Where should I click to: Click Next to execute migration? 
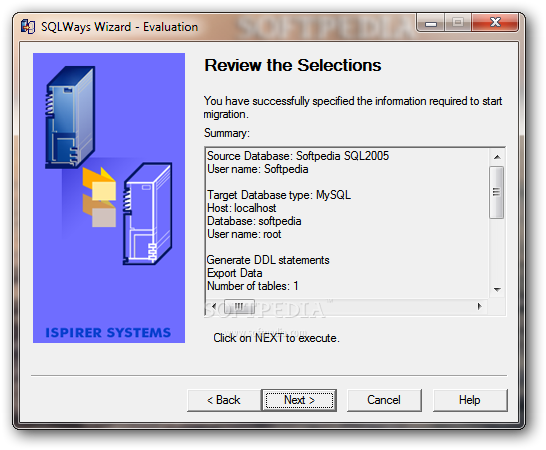(299, 400)
